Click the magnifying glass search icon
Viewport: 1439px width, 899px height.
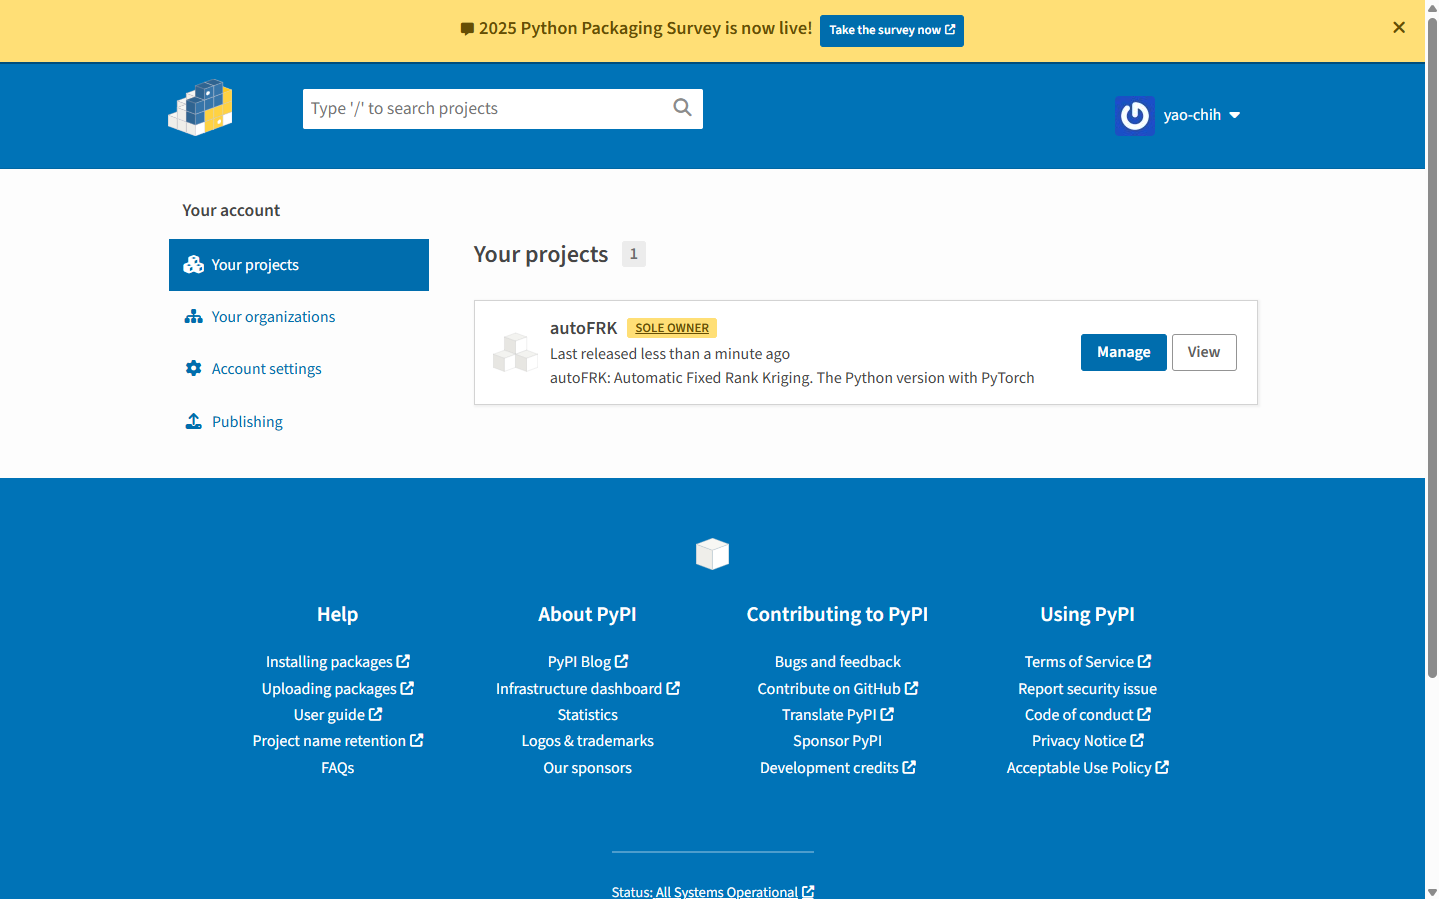tap(682, 108)
